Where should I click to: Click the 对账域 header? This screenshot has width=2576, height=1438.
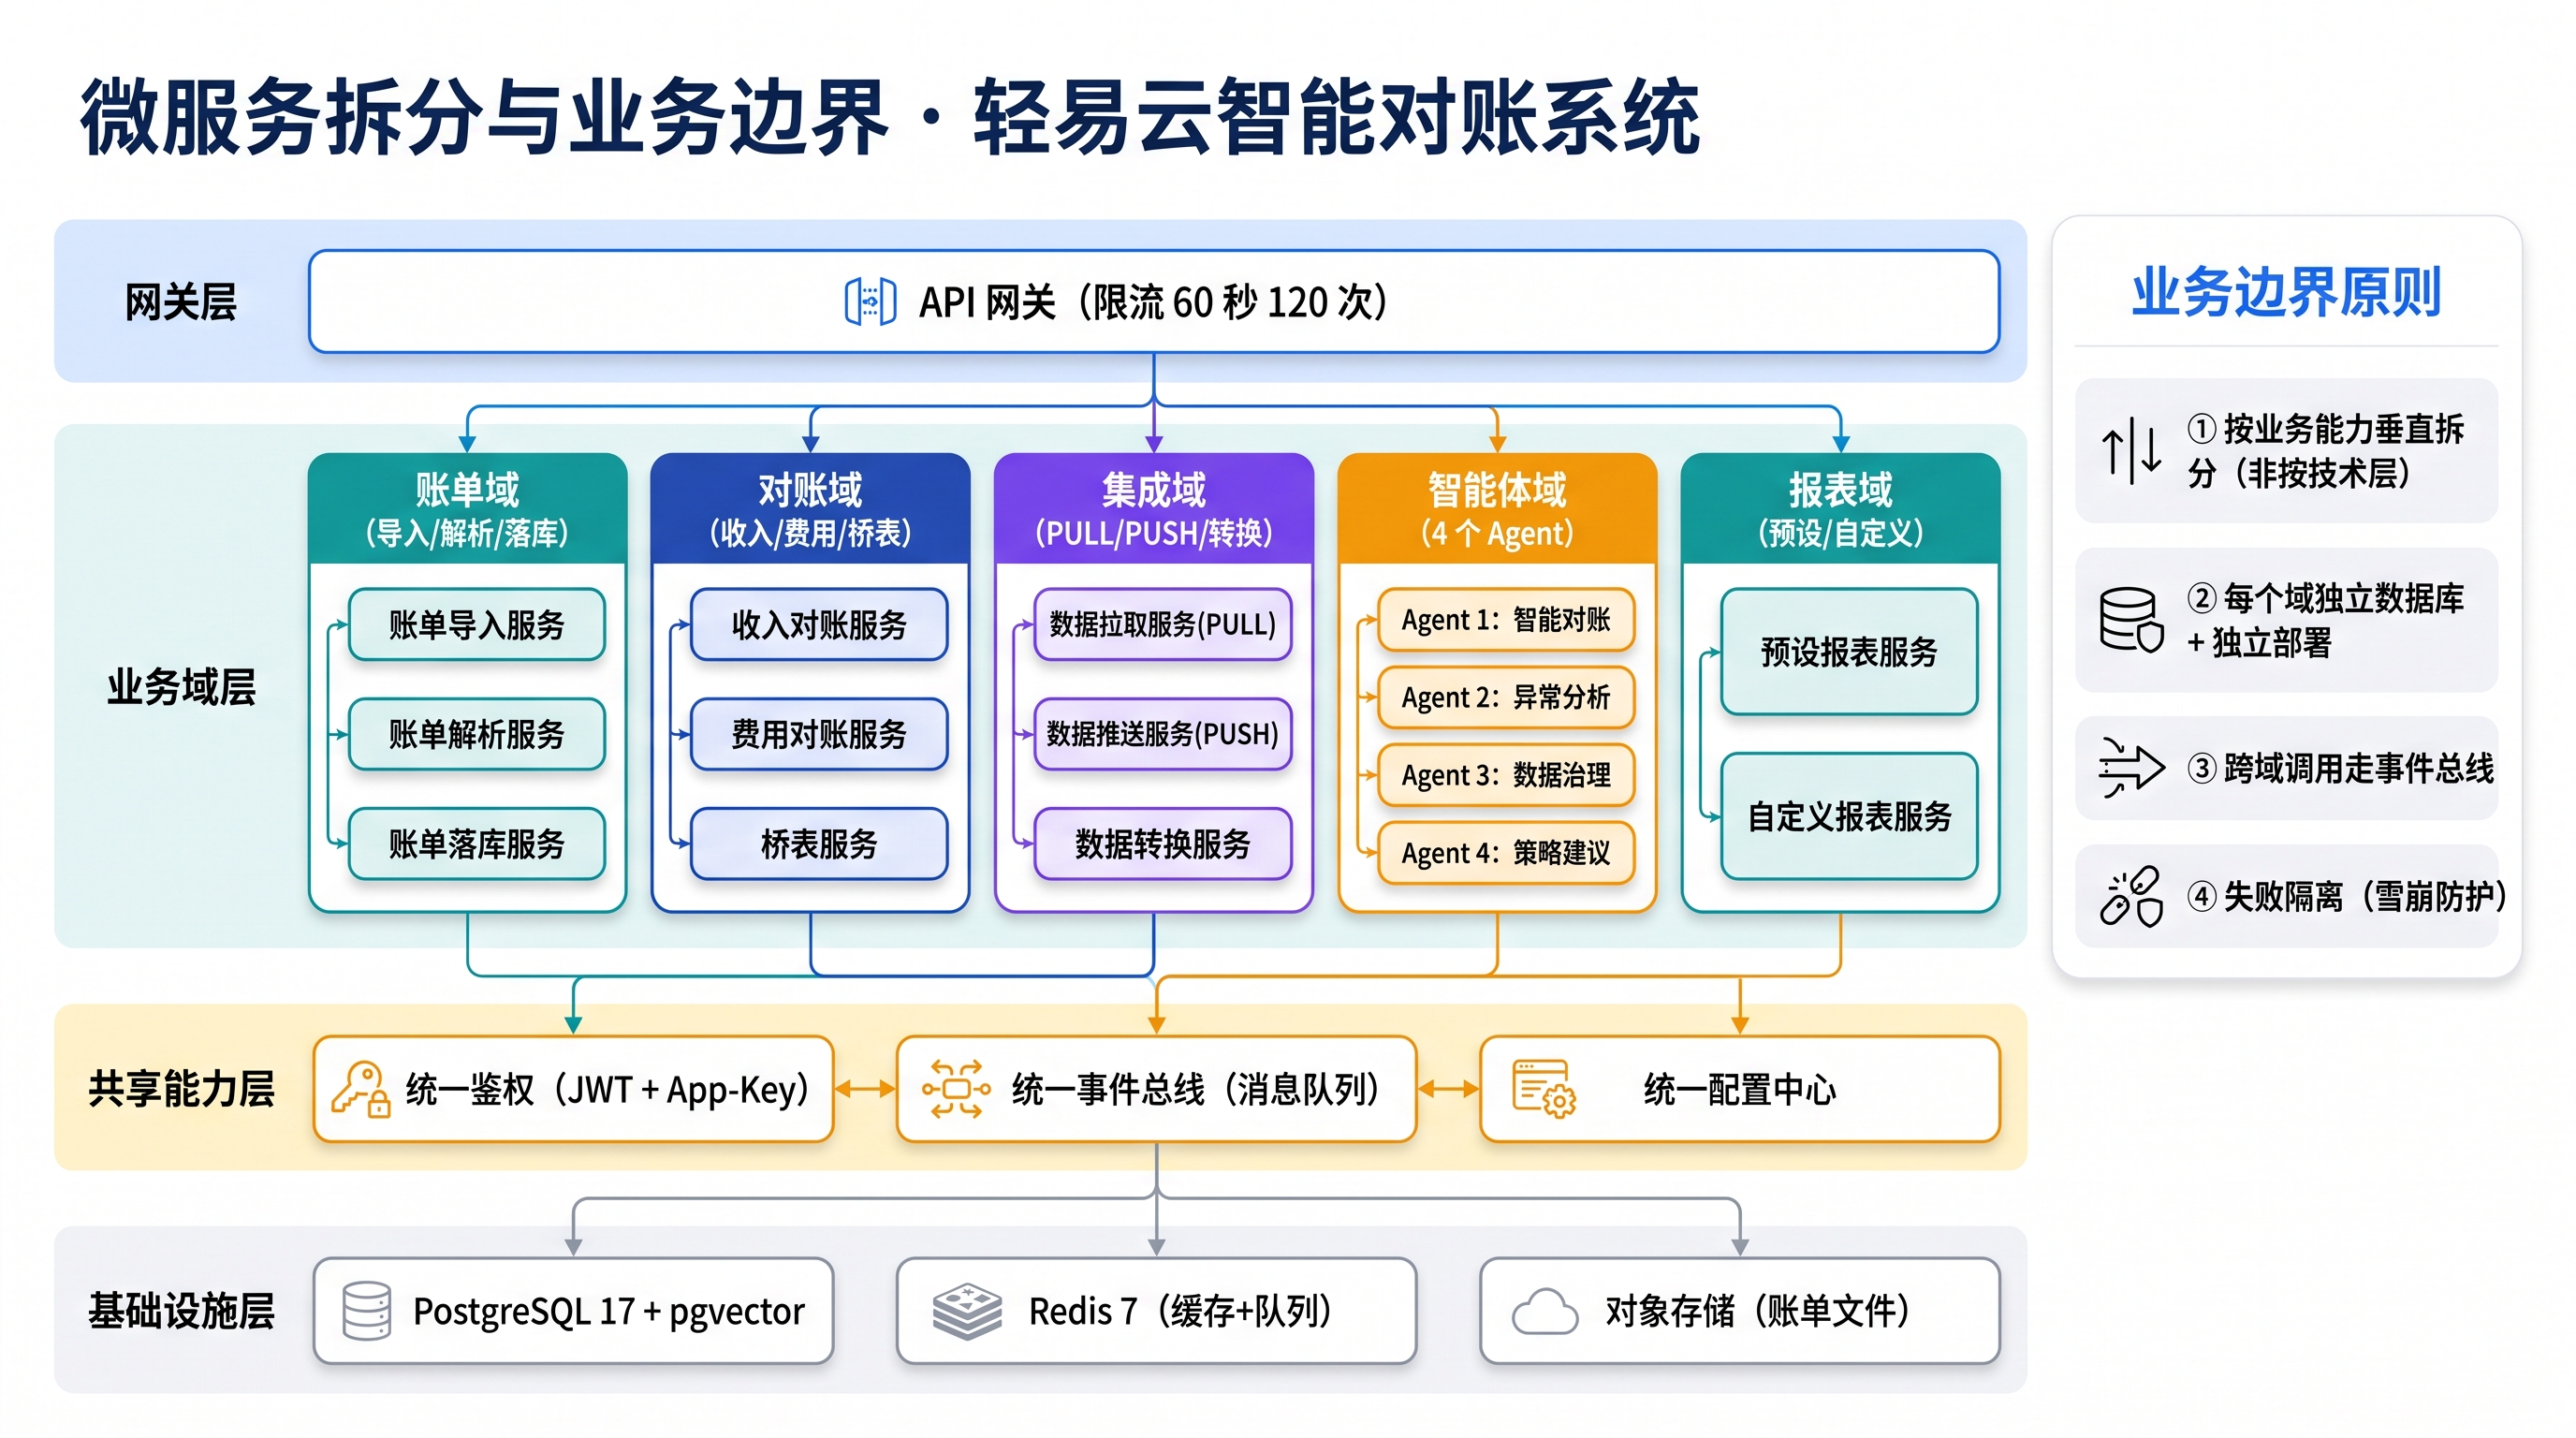[x=810, y=509]
